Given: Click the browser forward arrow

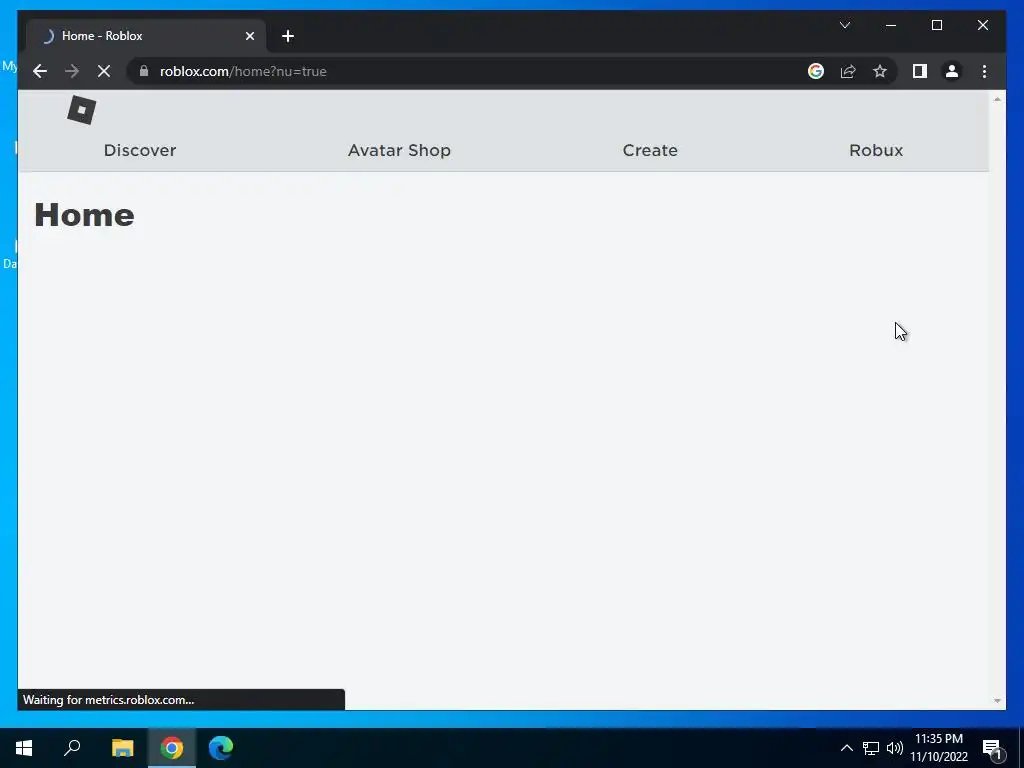Looking at the screenshot, I should pyautogui.click(x=72, y=71).
